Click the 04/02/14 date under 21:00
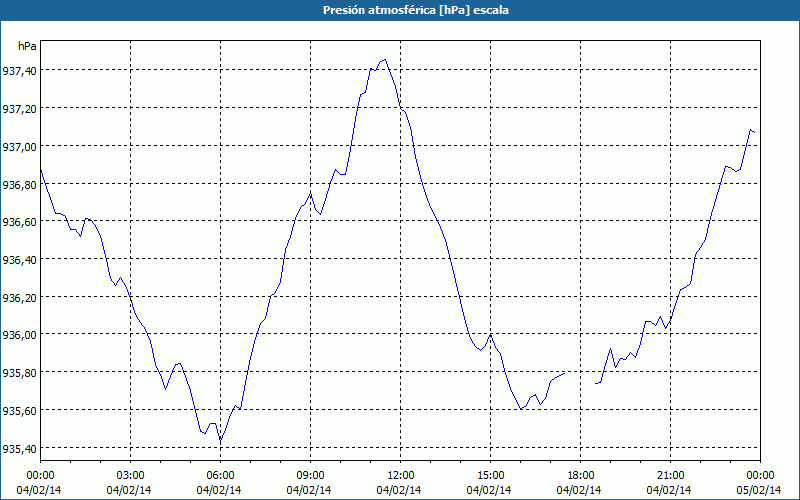This screenshot has height=500, width=800. click(669, 490)
